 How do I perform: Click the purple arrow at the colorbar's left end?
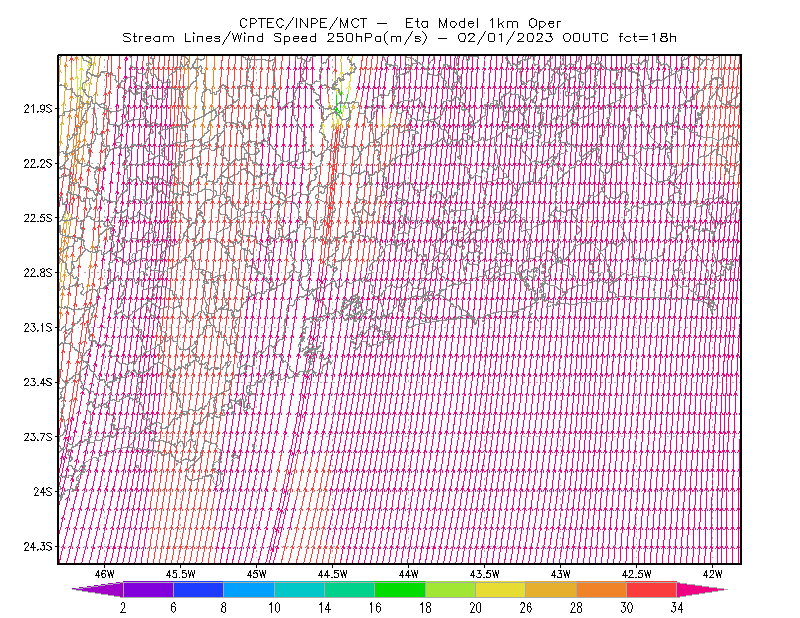97,589
